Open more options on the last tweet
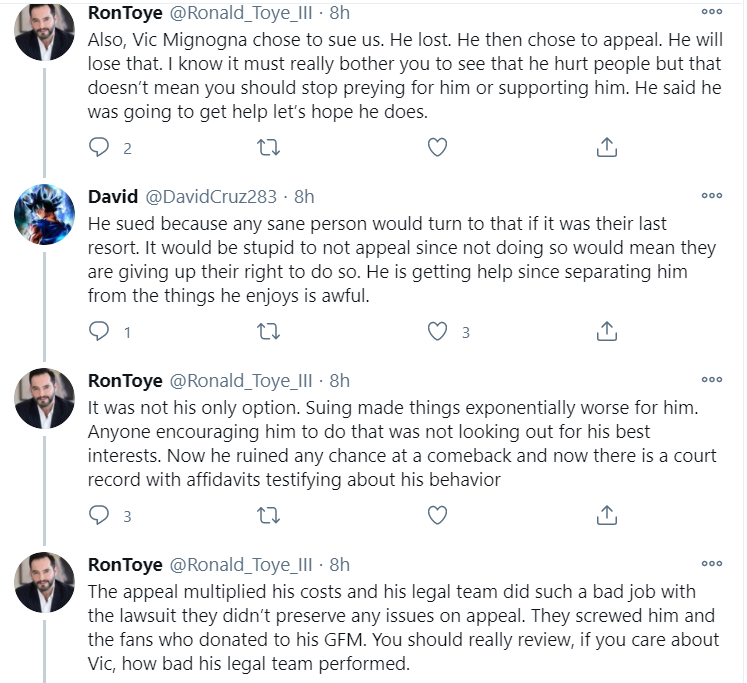Screen dimensions: 747x683 pyautogui.click(x=712, y=563)
